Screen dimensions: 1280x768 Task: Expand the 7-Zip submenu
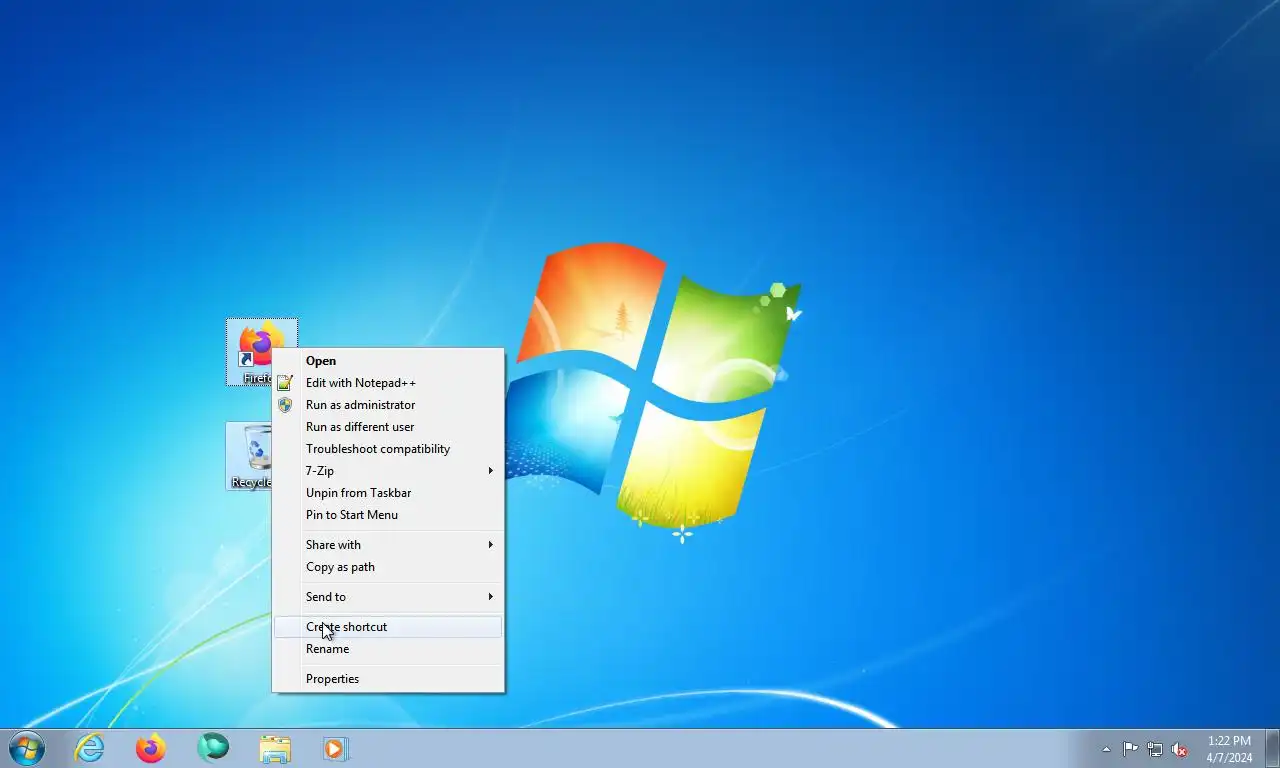click(388, 471)
